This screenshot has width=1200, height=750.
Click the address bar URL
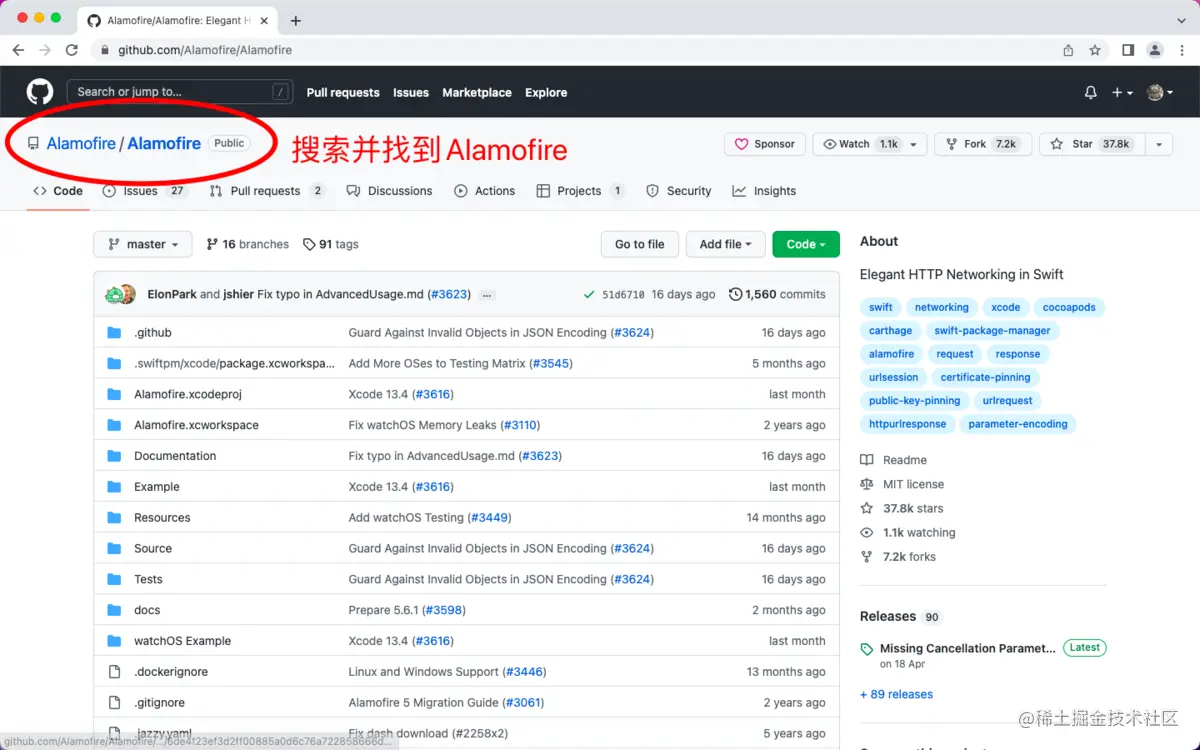[x=205, y=50]
